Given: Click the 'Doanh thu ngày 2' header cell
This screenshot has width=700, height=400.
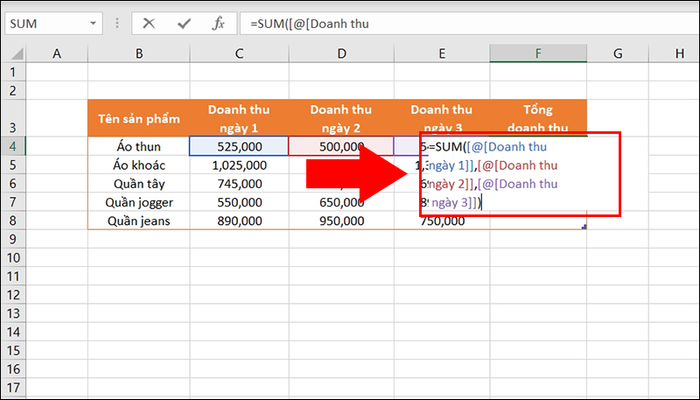Looking at the screenshot, I should [341, 118].
